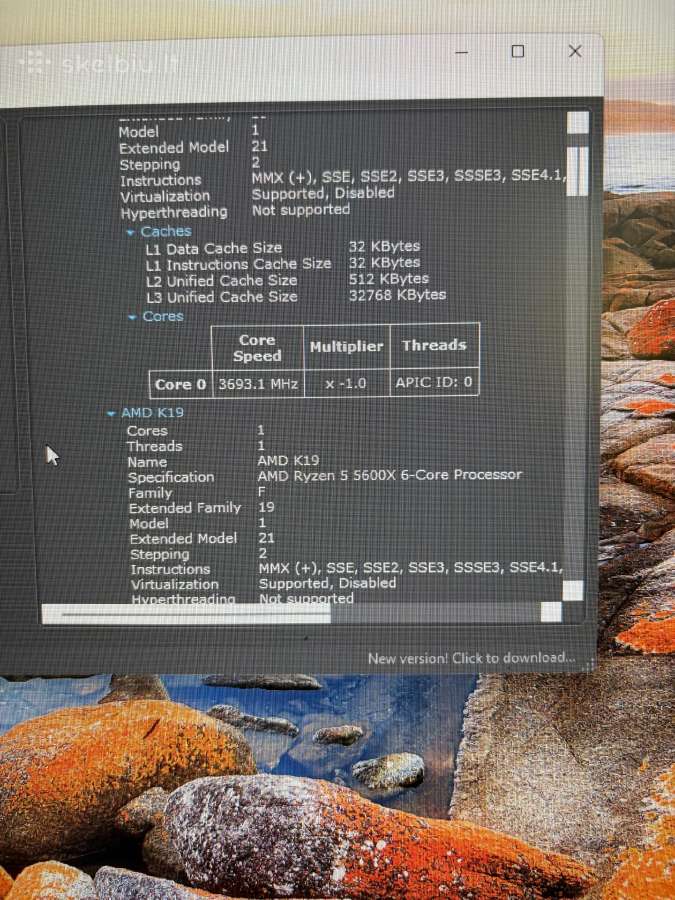Select the 'L2 Unified Cache Size' row

287,280
